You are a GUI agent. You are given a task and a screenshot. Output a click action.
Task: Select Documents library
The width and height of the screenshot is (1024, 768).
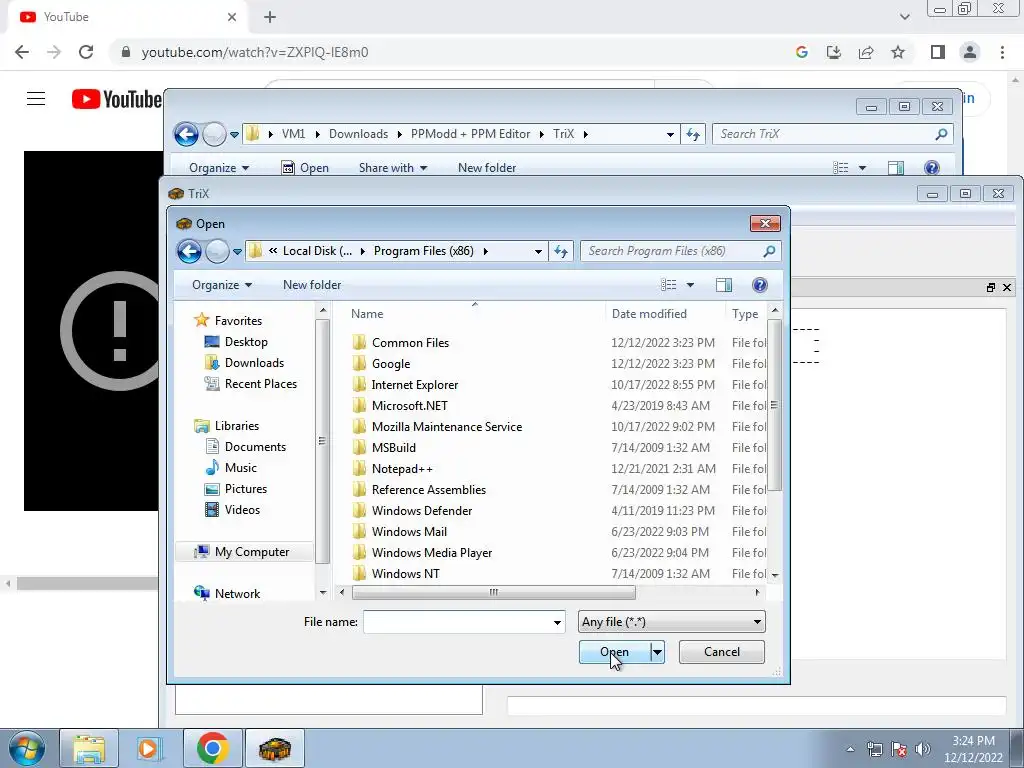(x=255, y=447)
